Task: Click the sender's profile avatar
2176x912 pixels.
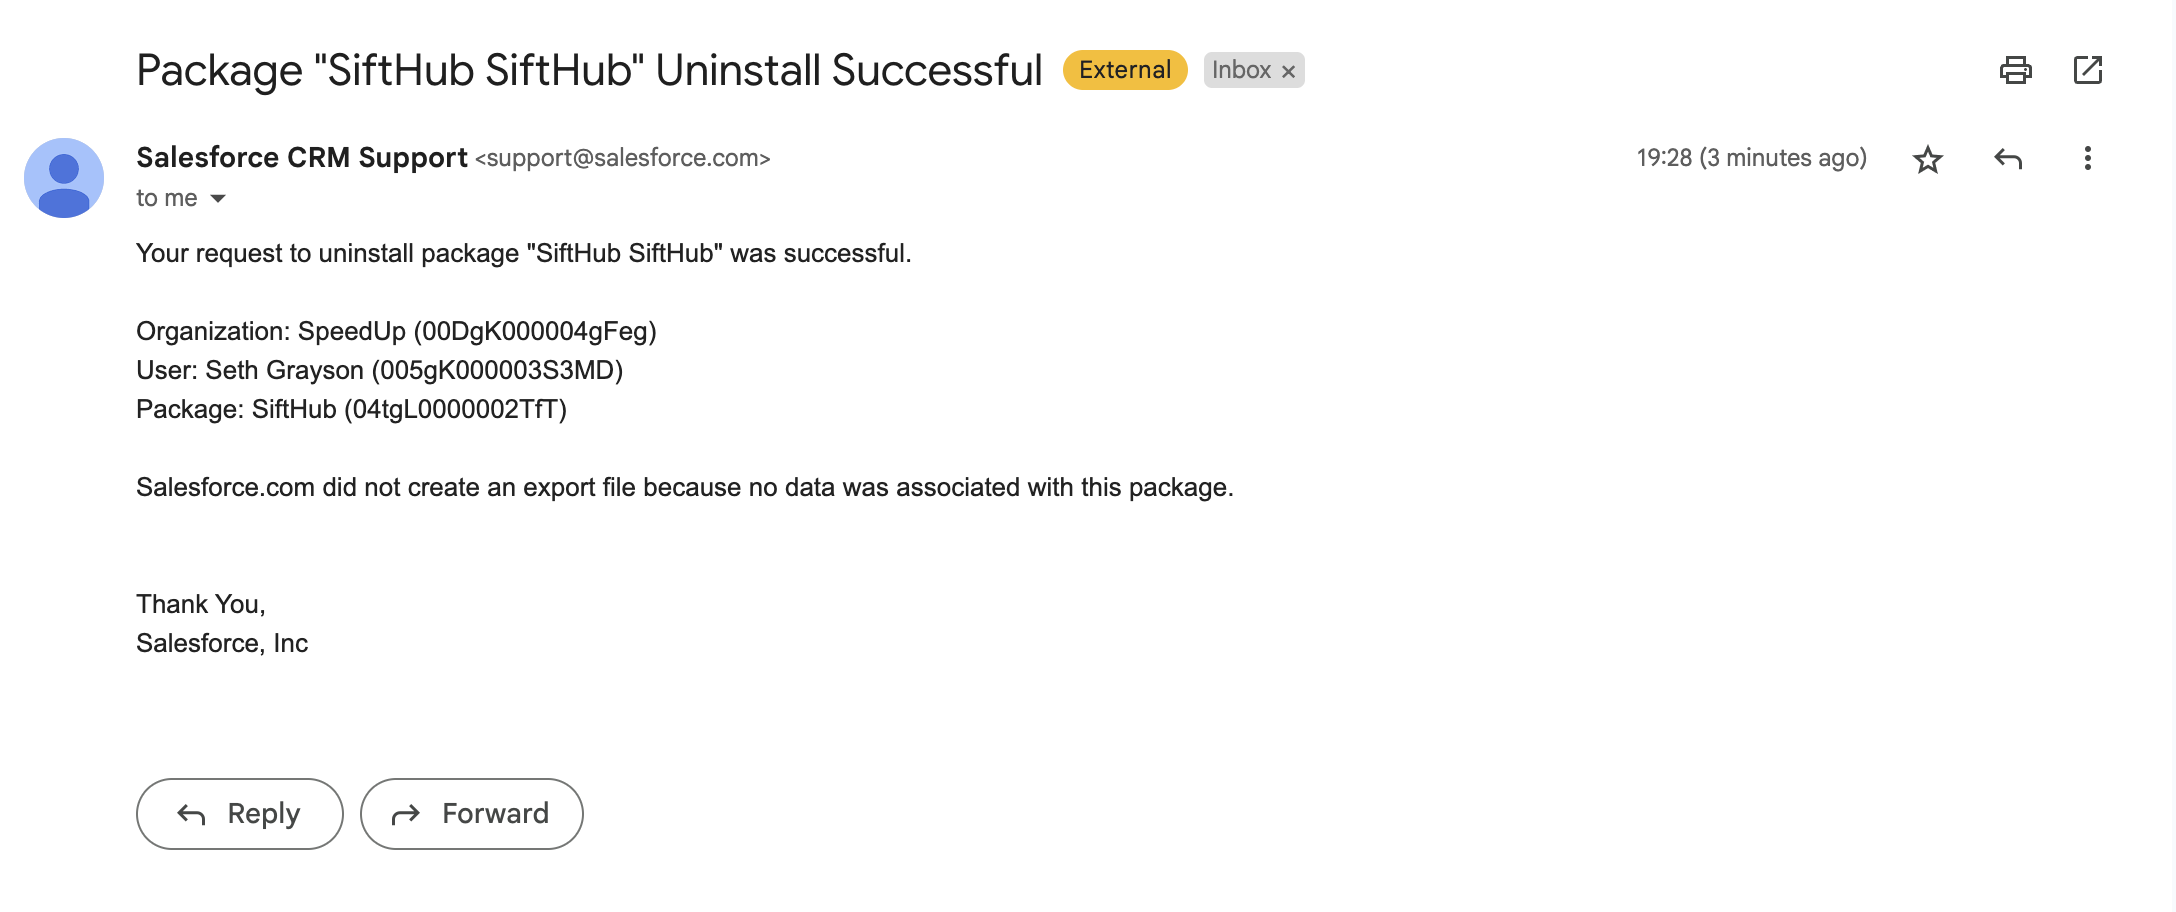Action: 64,178
